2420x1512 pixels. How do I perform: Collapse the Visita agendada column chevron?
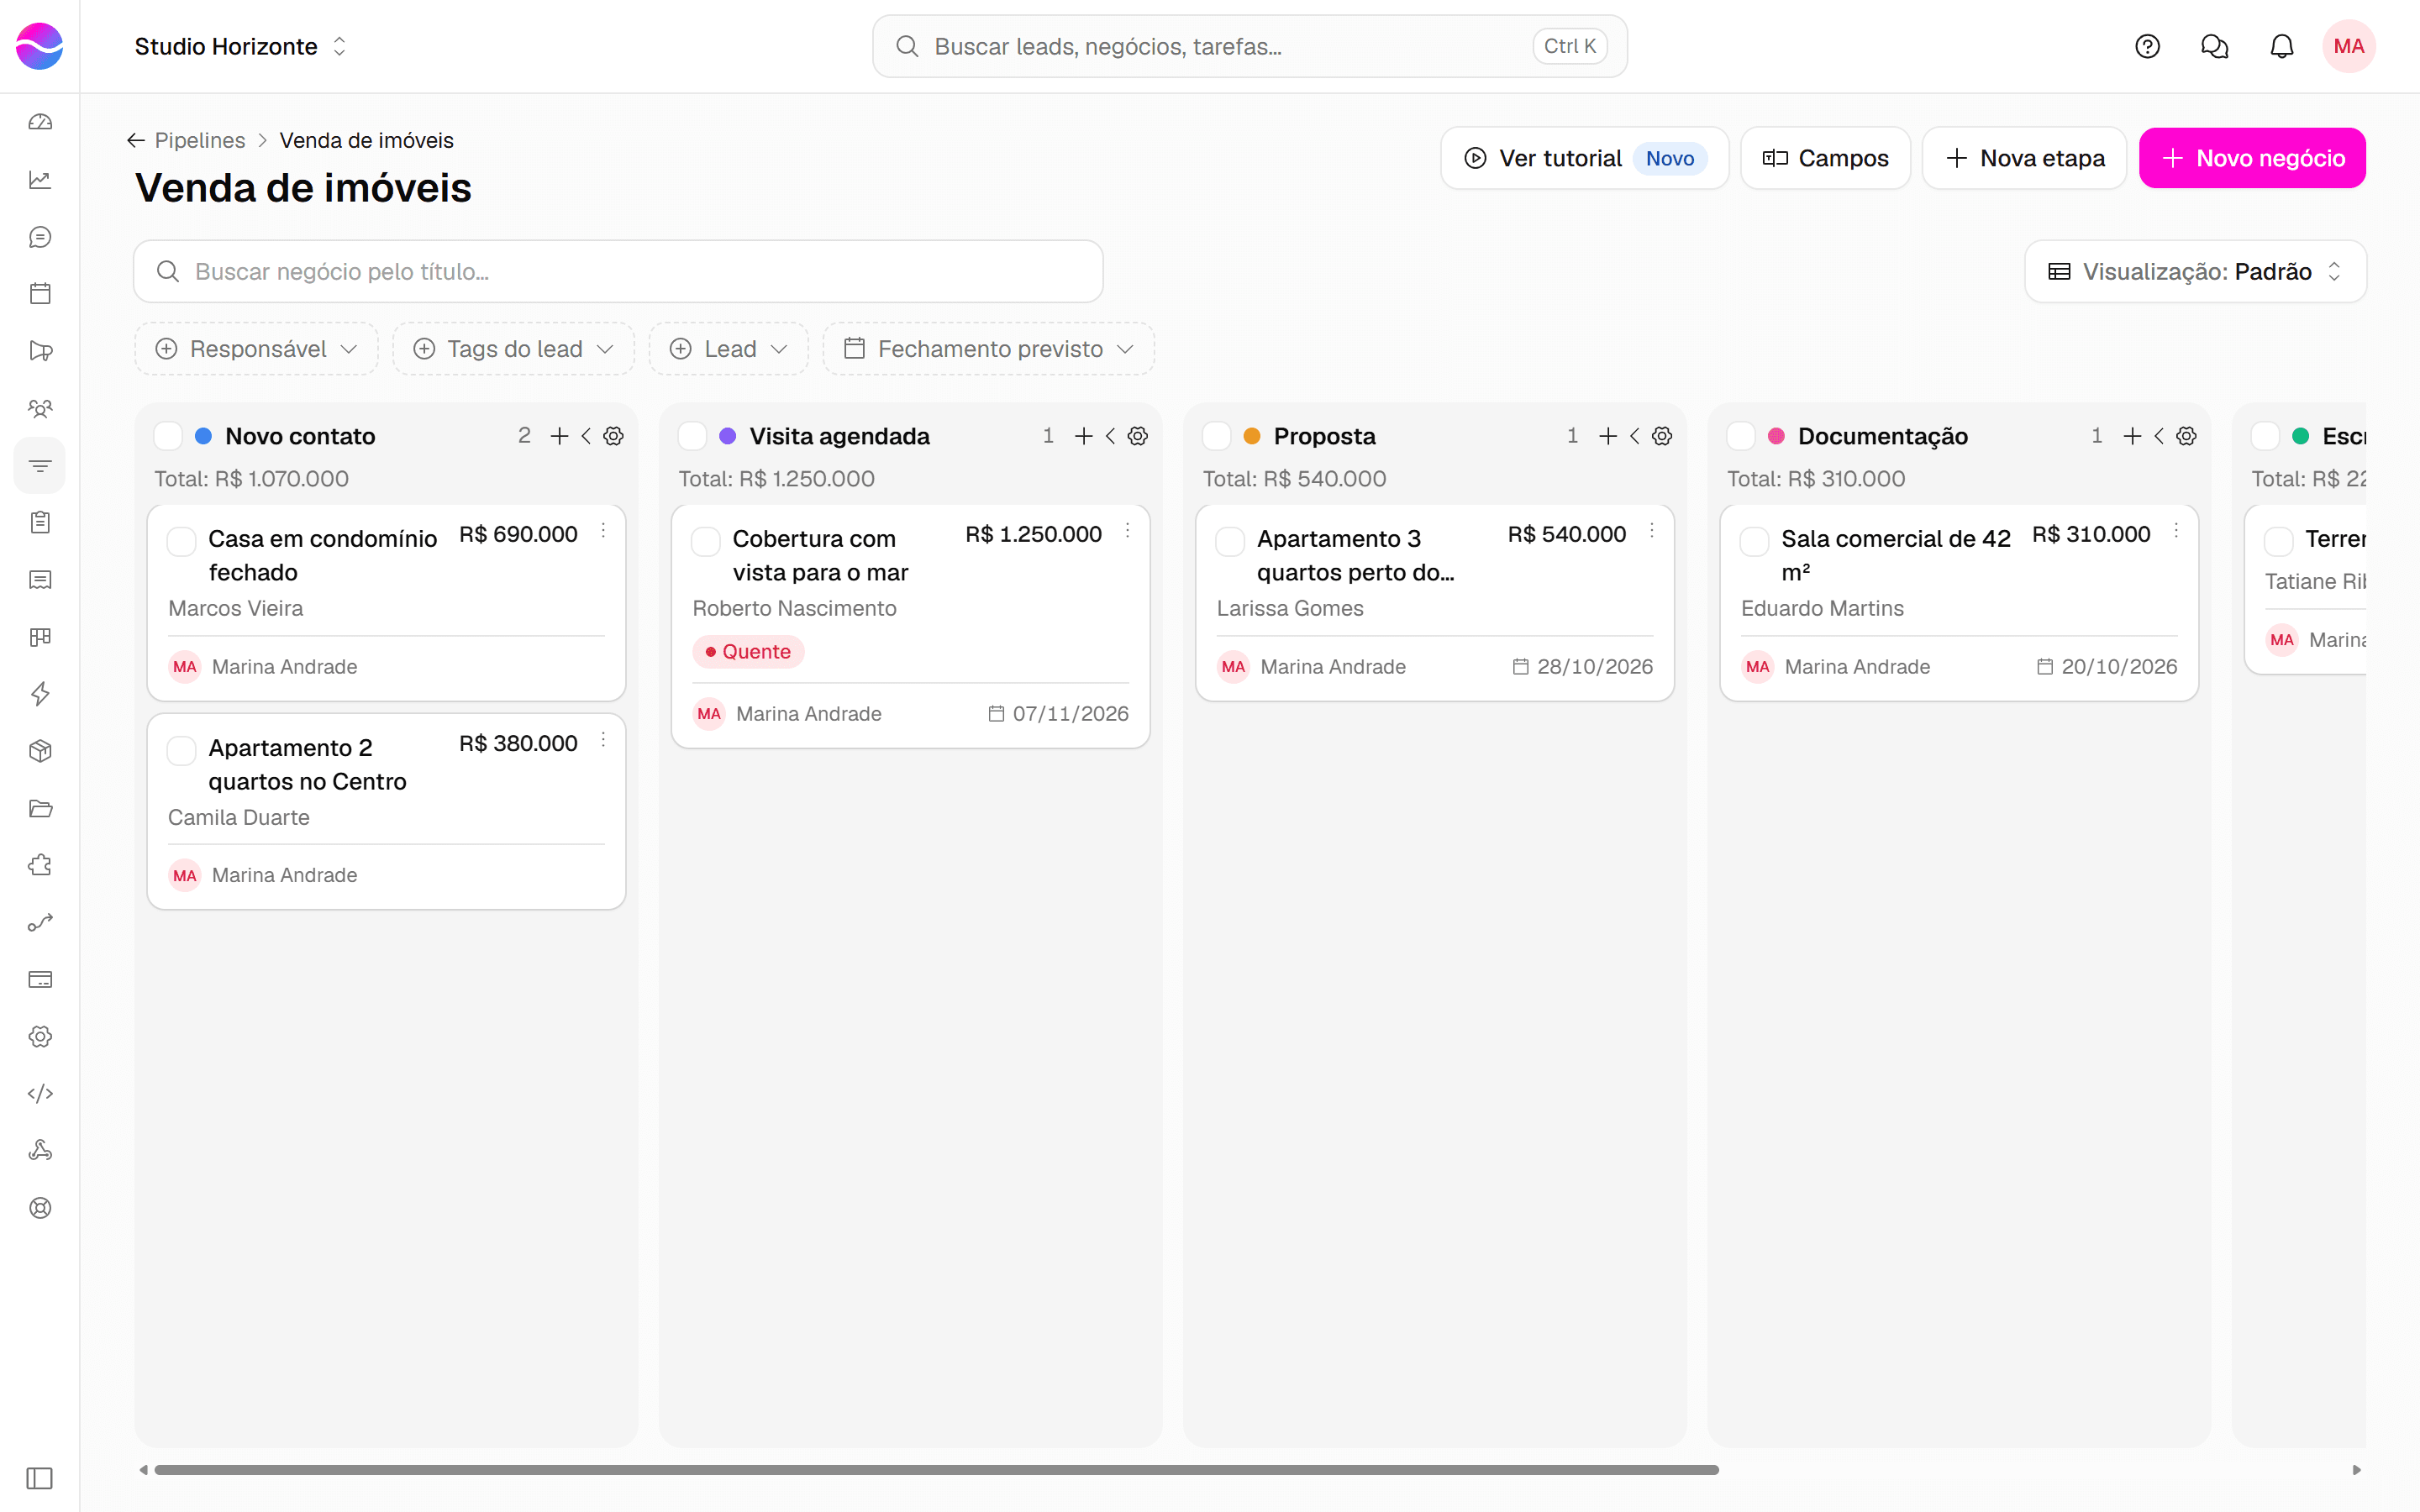(1111, 436)
